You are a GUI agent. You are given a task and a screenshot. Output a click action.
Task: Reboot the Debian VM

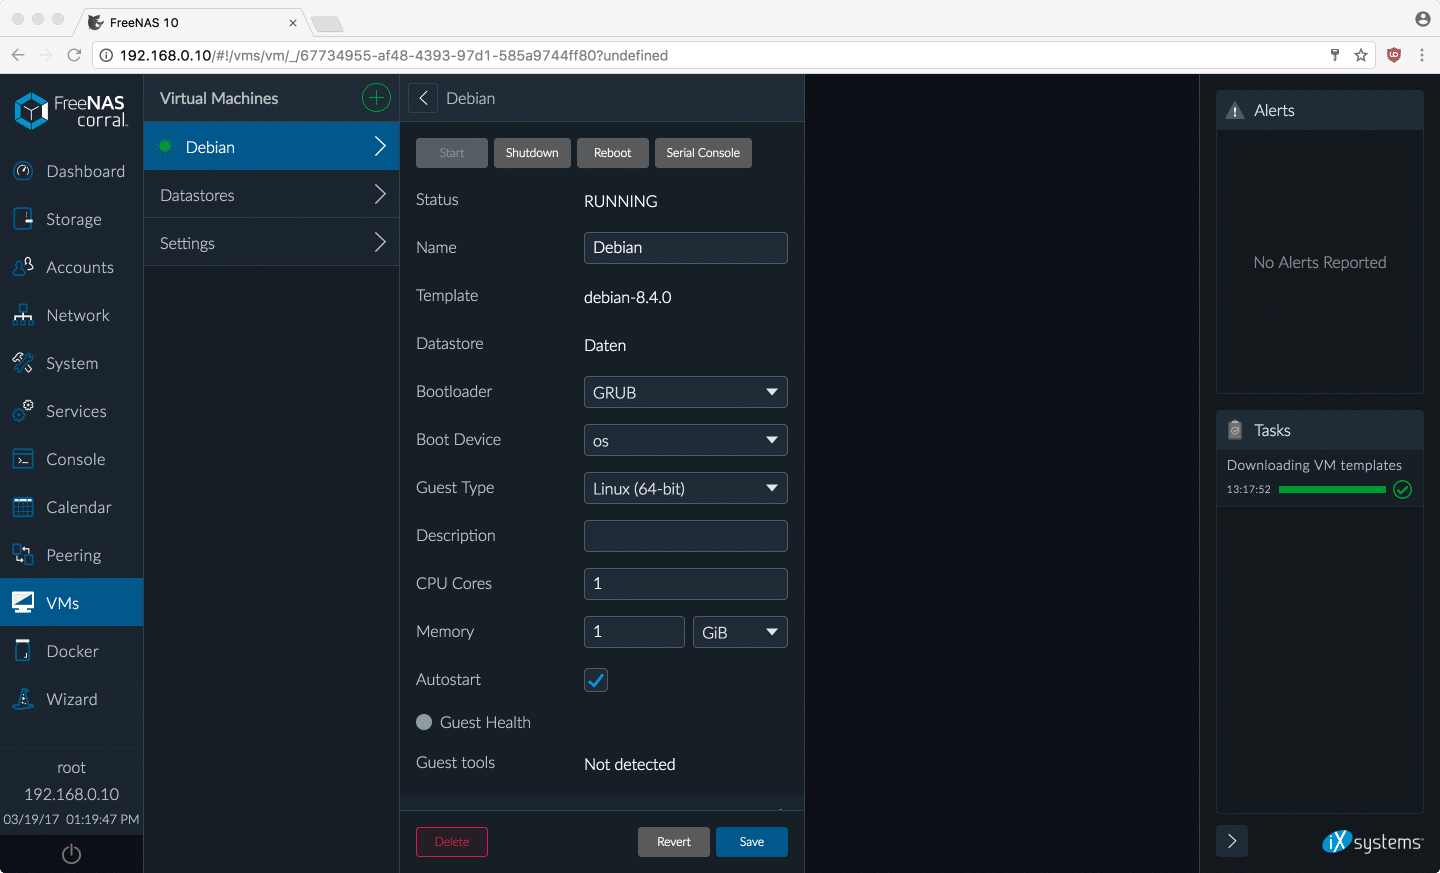[x=613, y=153]
